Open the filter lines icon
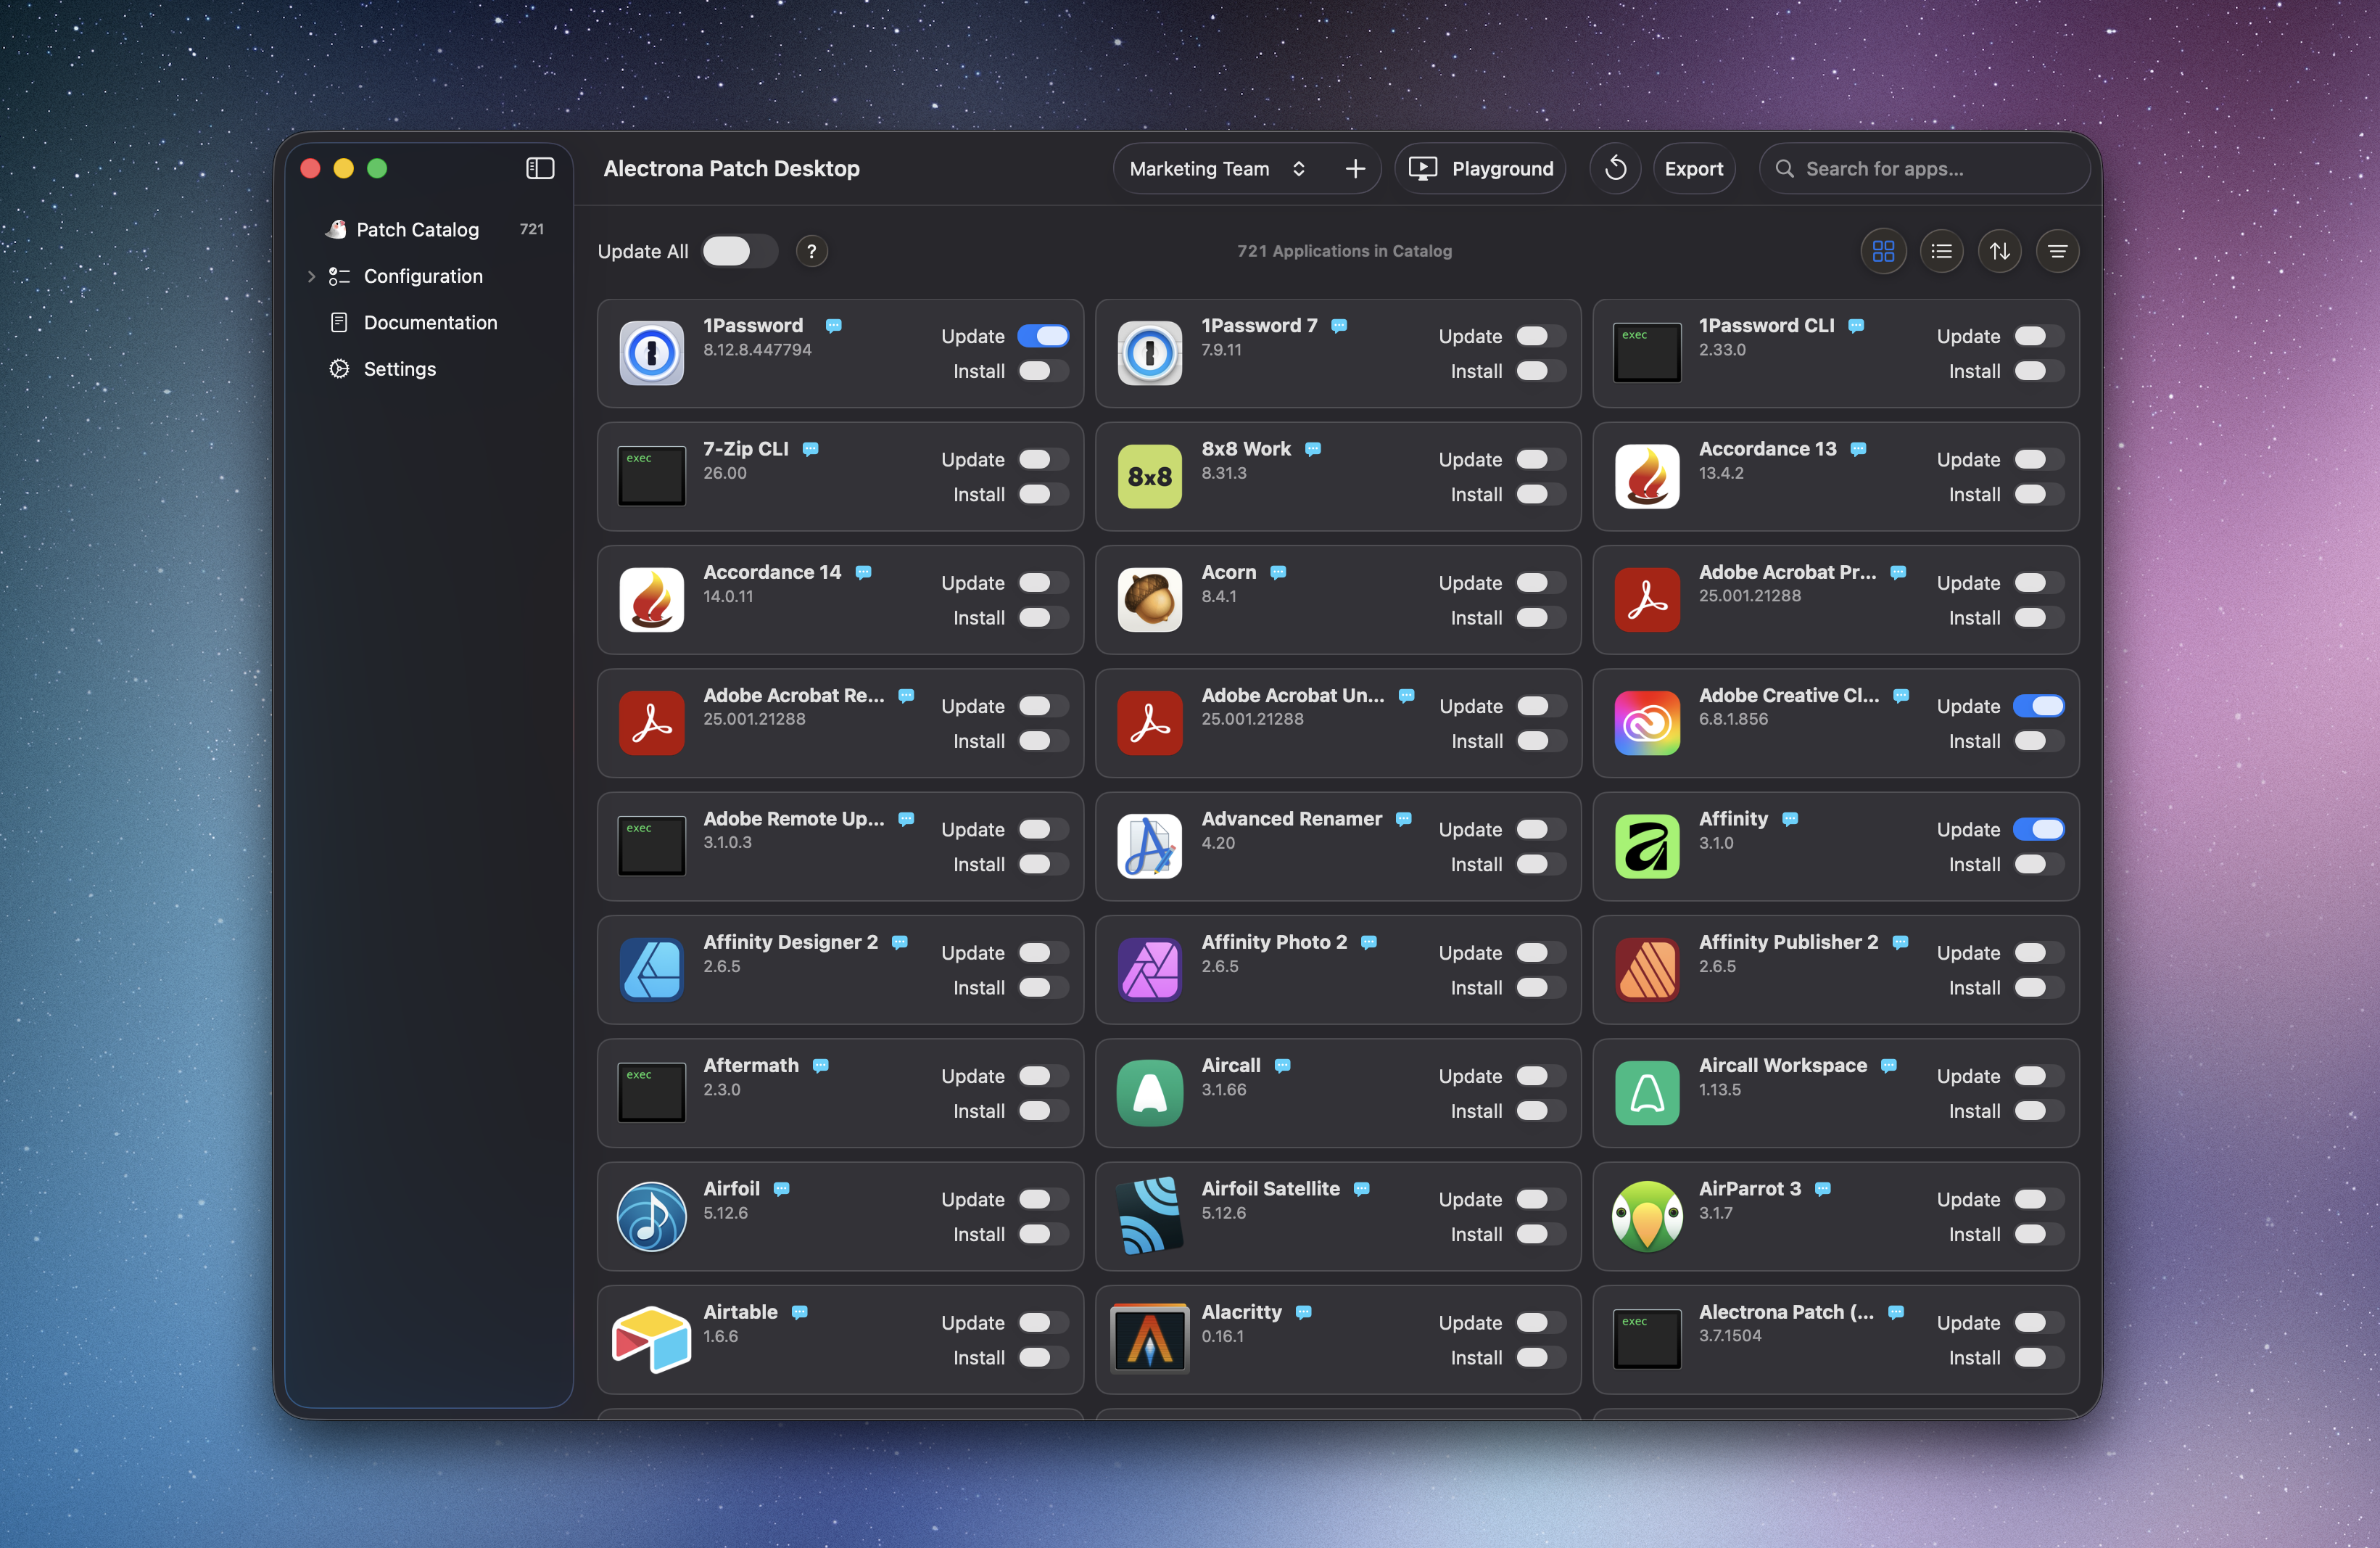Image resolution: width=2380 pixels, height=1548 pixels. point(2057,251)
